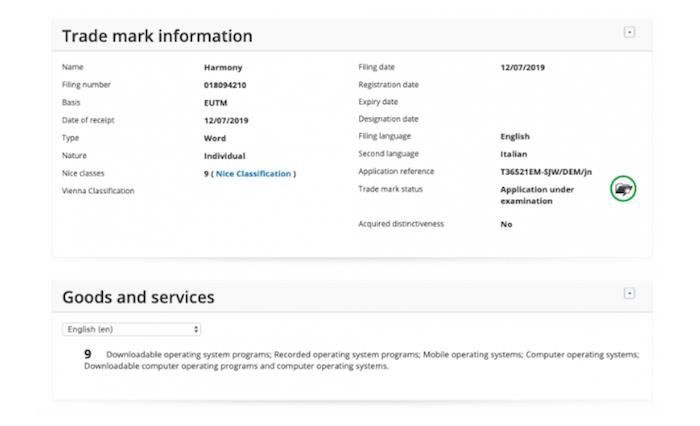Click the Designation date label

pyautogui.click(x=388, y=119)
